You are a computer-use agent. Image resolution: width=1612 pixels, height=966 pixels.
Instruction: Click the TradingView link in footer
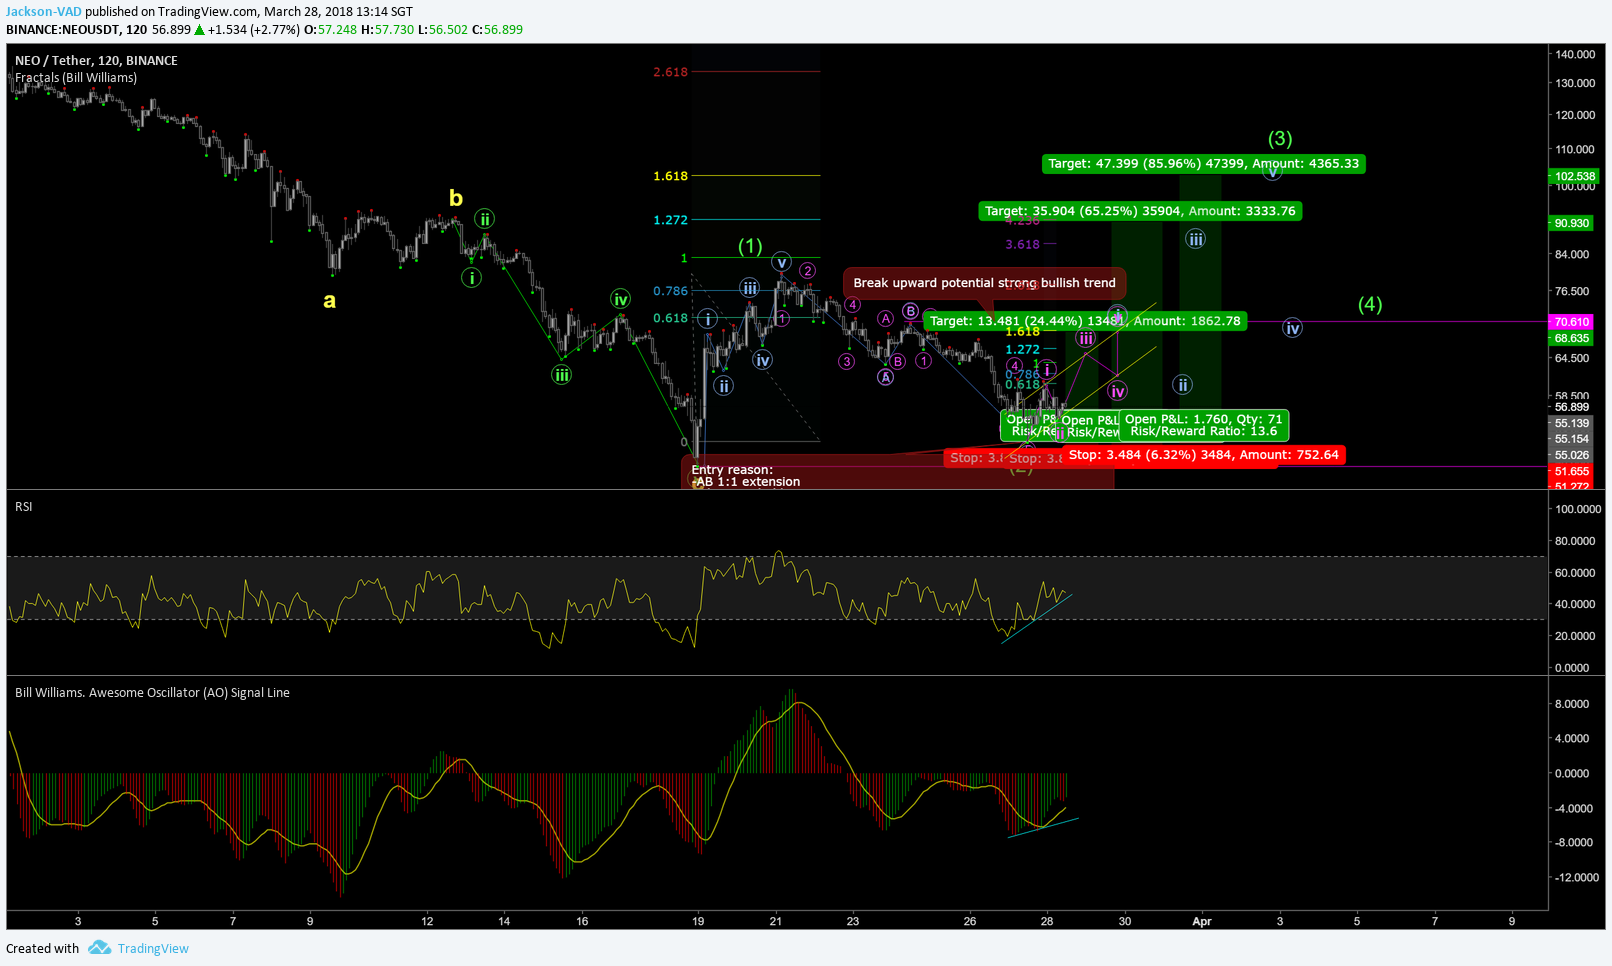153,948
